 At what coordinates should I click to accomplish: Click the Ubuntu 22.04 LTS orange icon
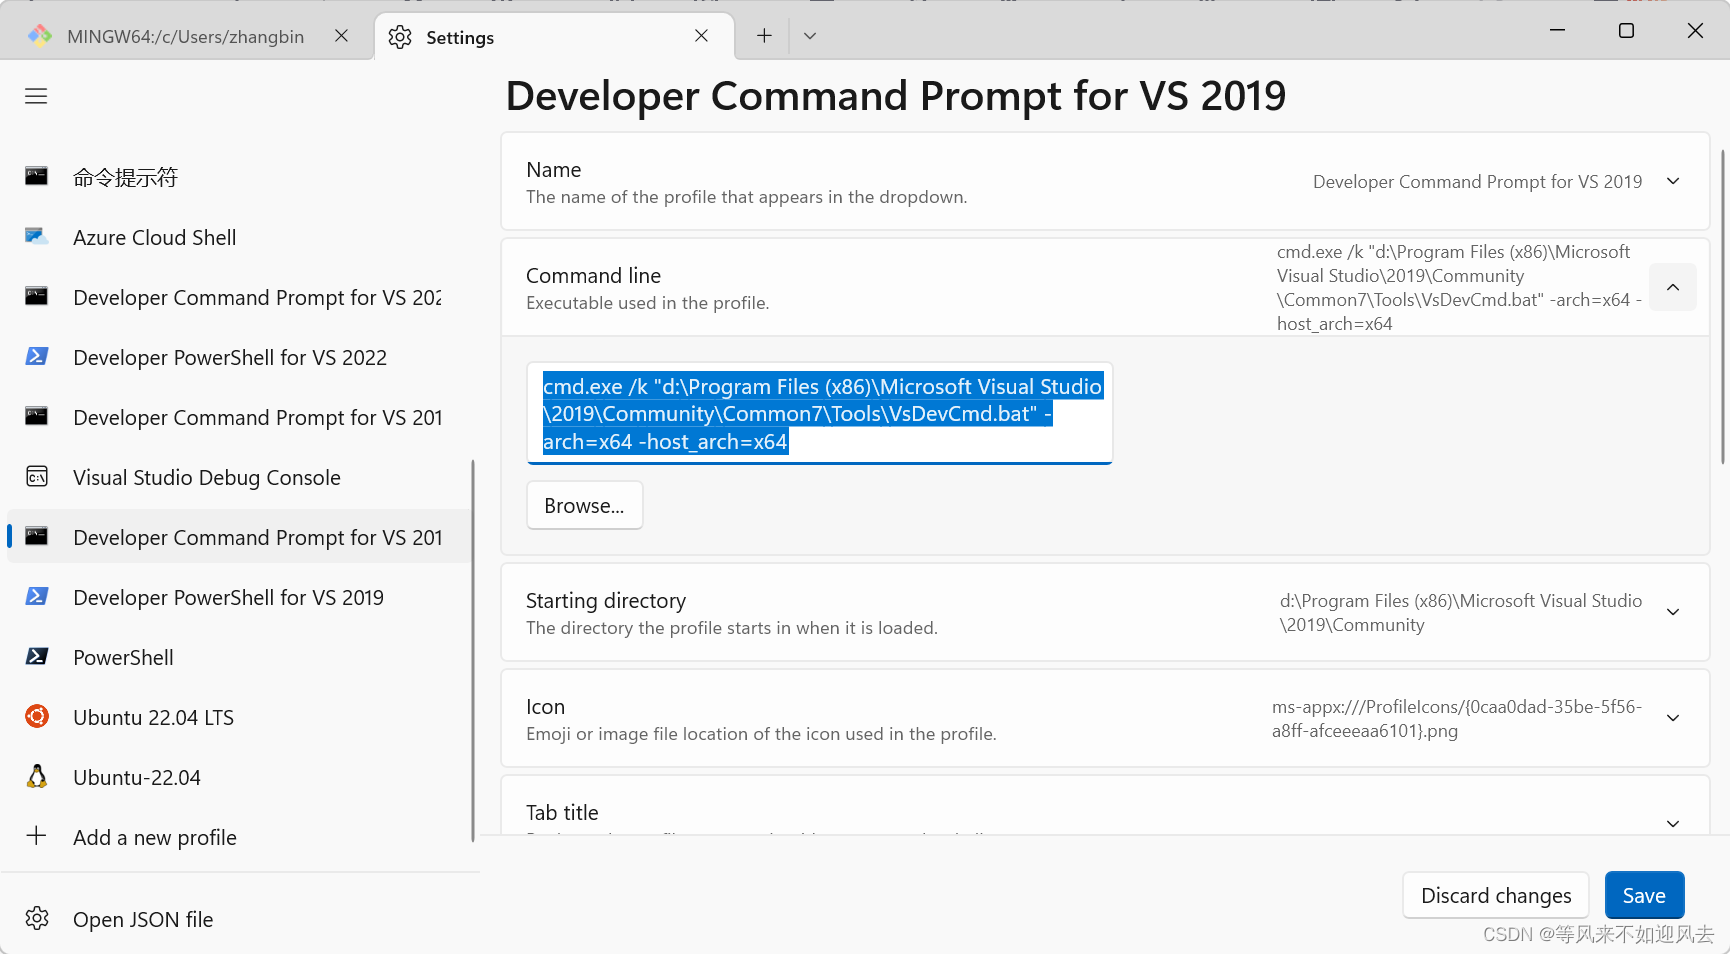tap(37, 716)
